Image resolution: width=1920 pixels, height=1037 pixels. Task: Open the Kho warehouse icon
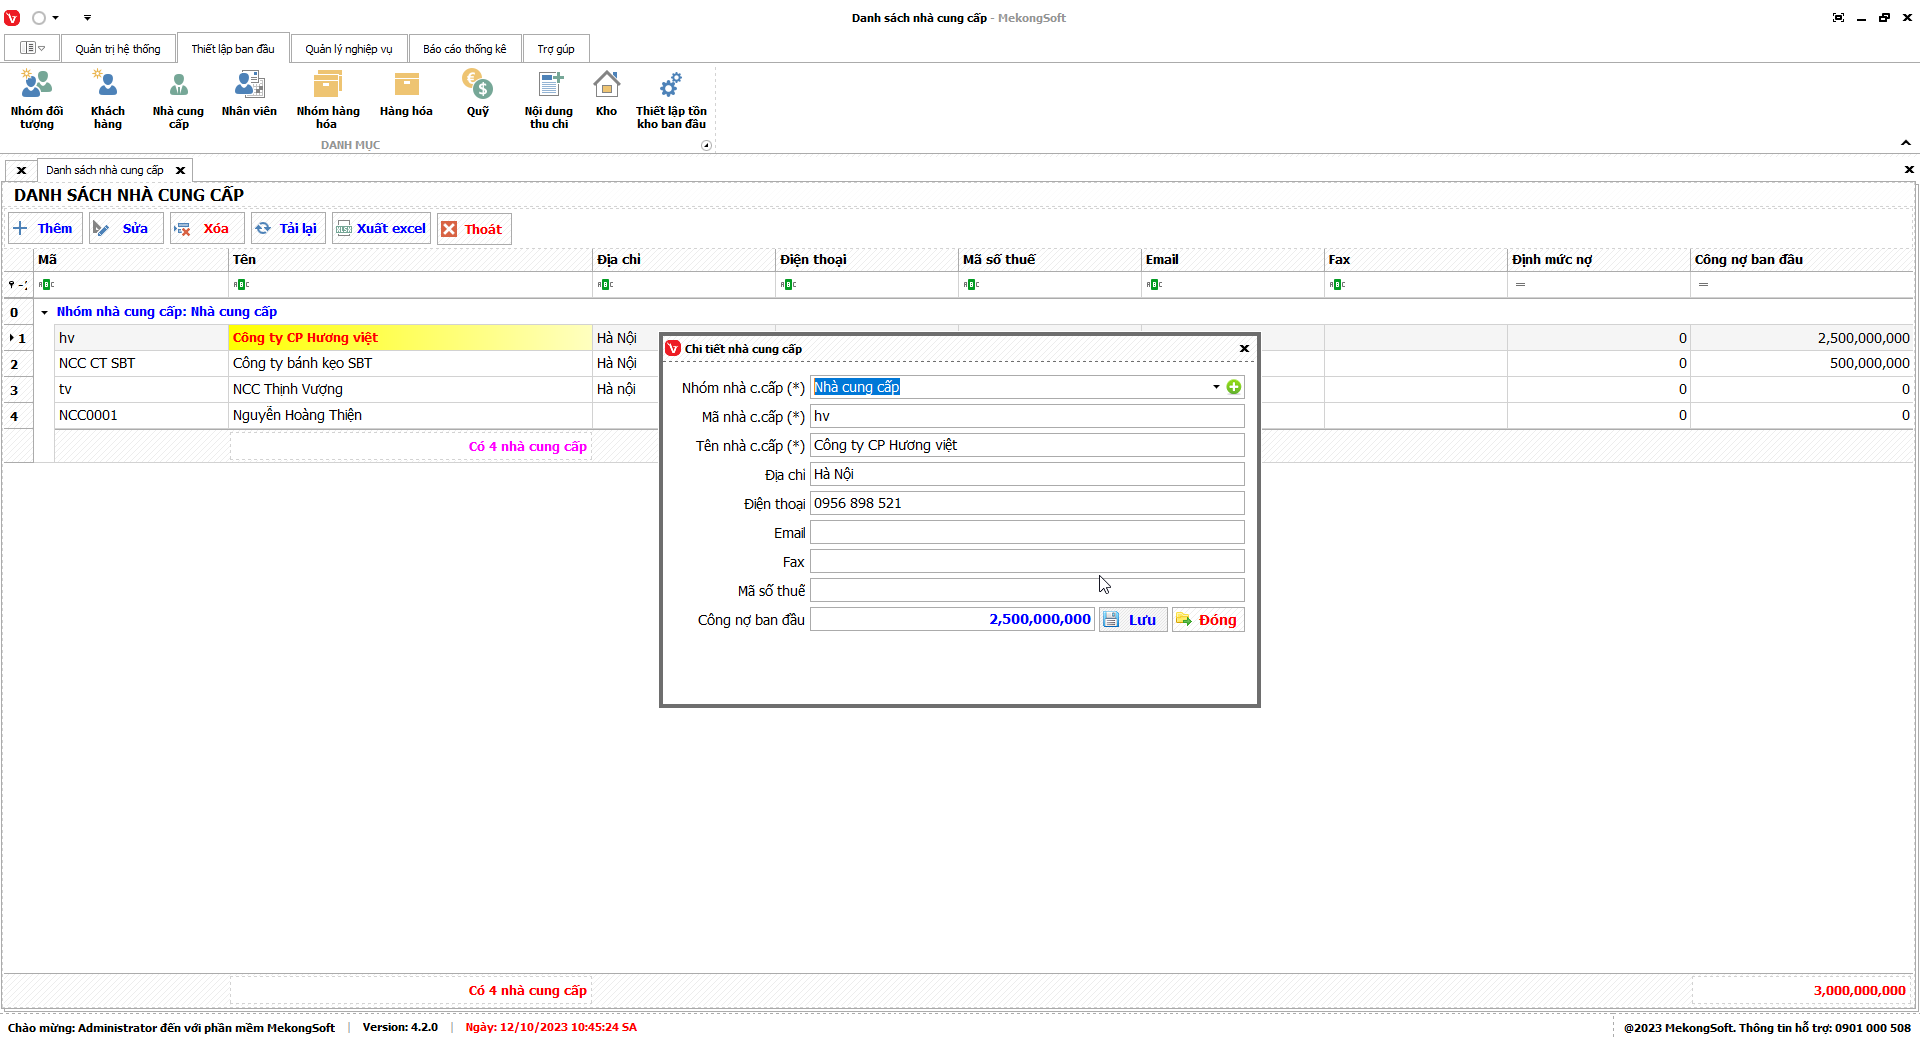[606, 95]
